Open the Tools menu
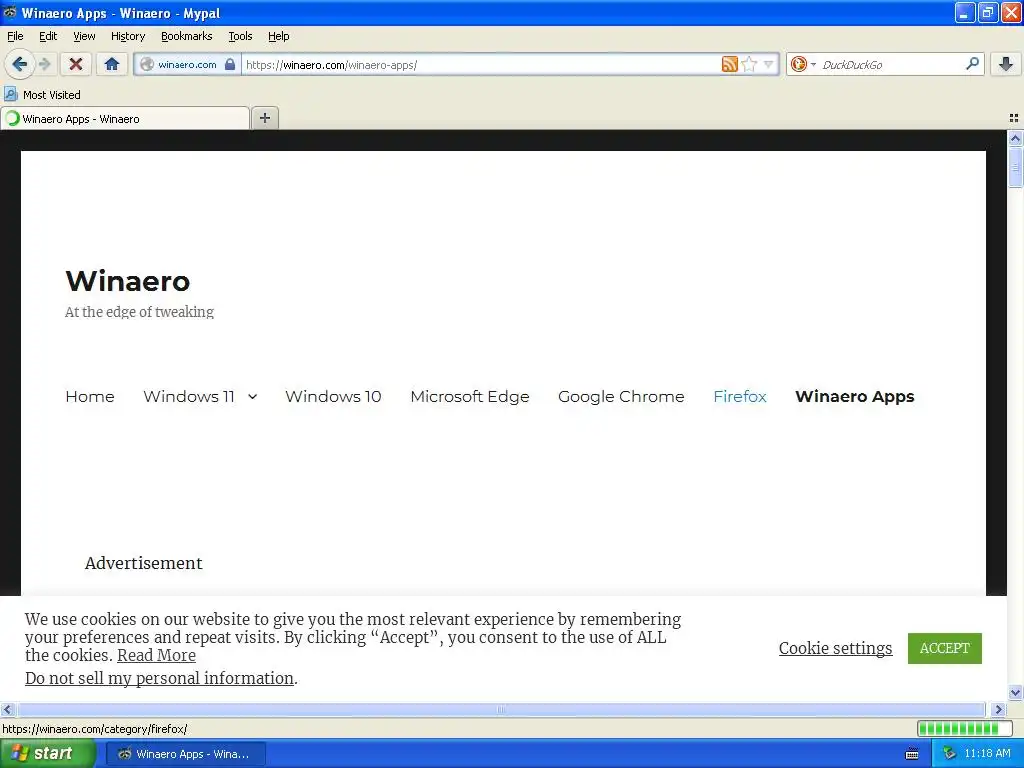1024x768 pixels. point(240,36)
